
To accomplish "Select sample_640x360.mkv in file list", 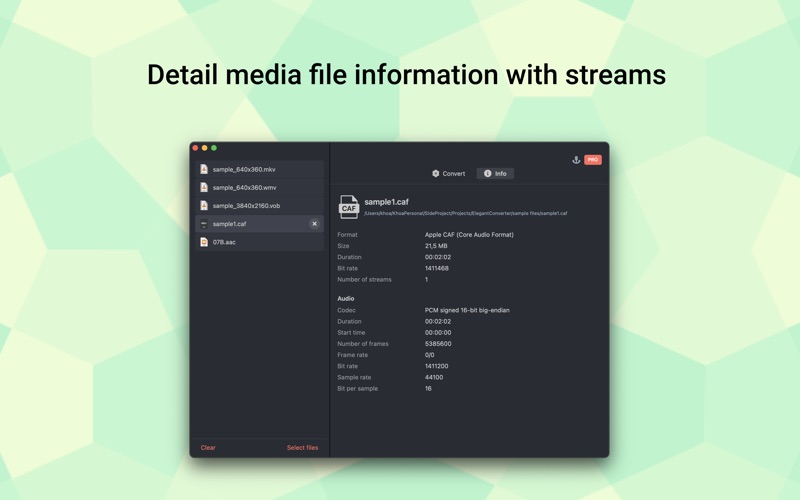I will point(259,169).
